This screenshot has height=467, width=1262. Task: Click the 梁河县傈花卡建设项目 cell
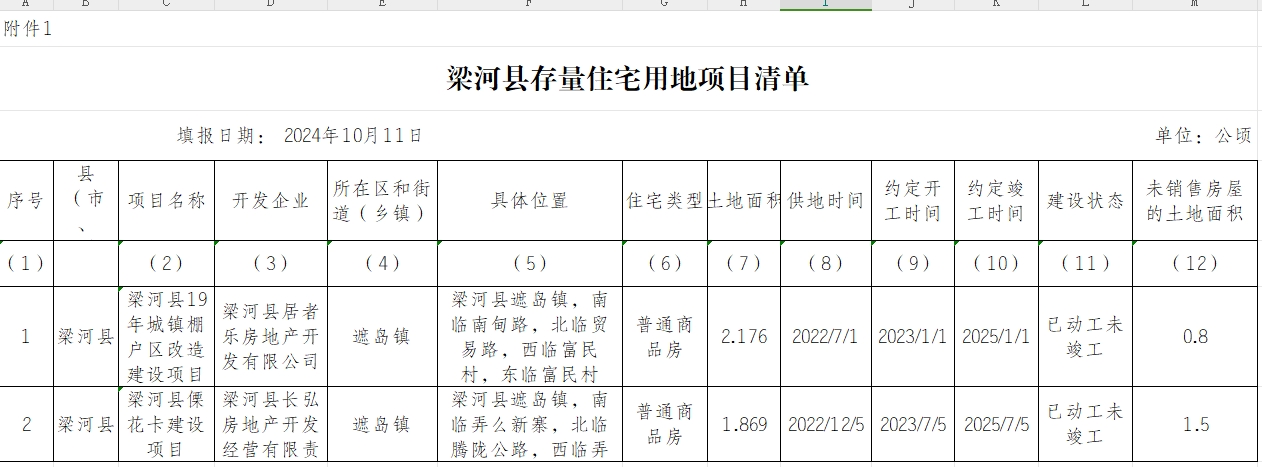click(x=166, y=424)
